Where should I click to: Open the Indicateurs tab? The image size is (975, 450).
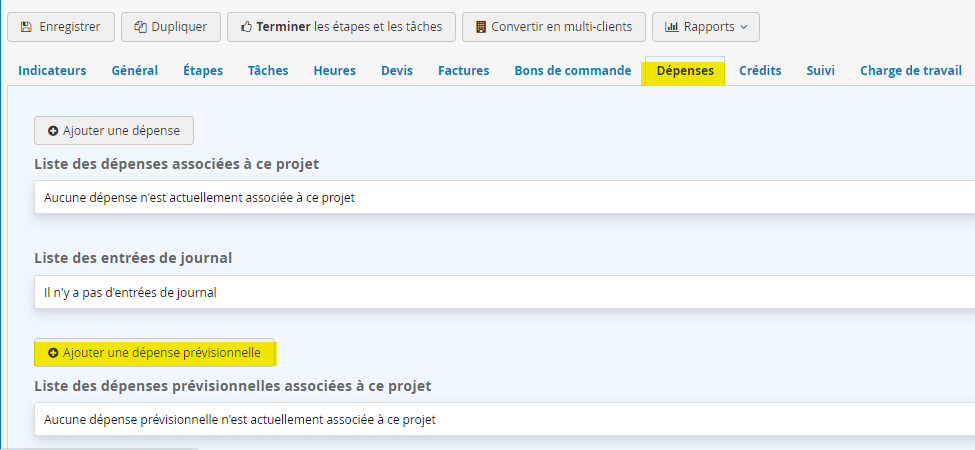coord(52,71)
